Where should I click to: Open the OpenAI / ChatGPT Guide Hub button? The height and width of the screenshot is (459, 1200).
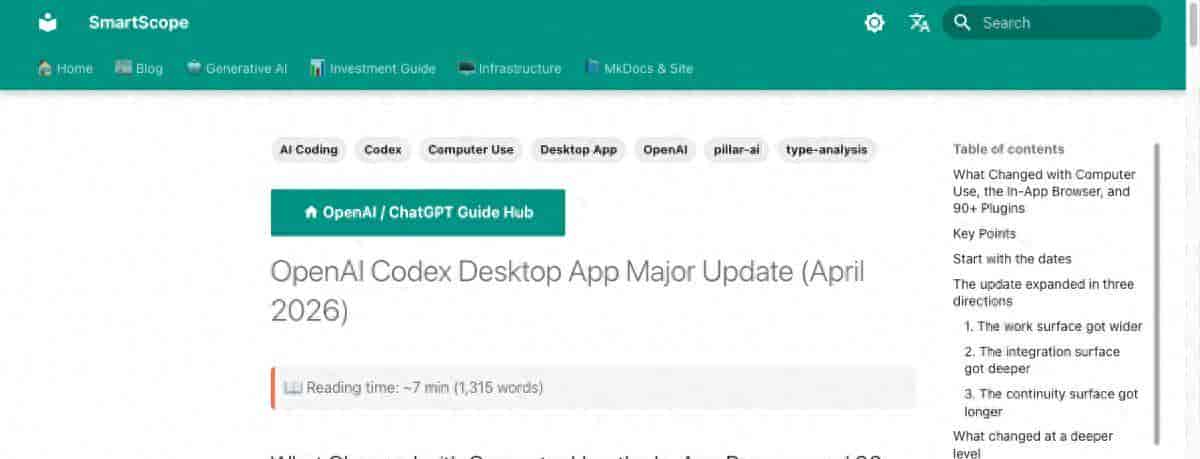[x=418, y=212]
